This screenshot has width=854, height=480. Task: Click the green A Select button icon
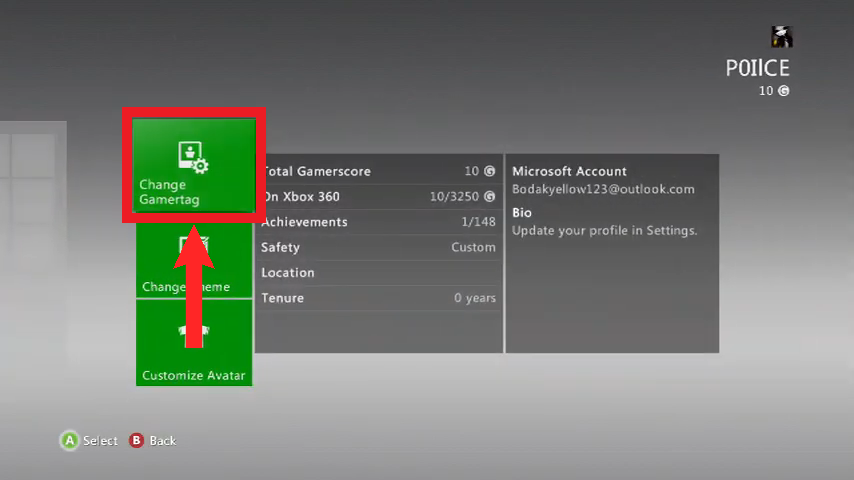70,441
